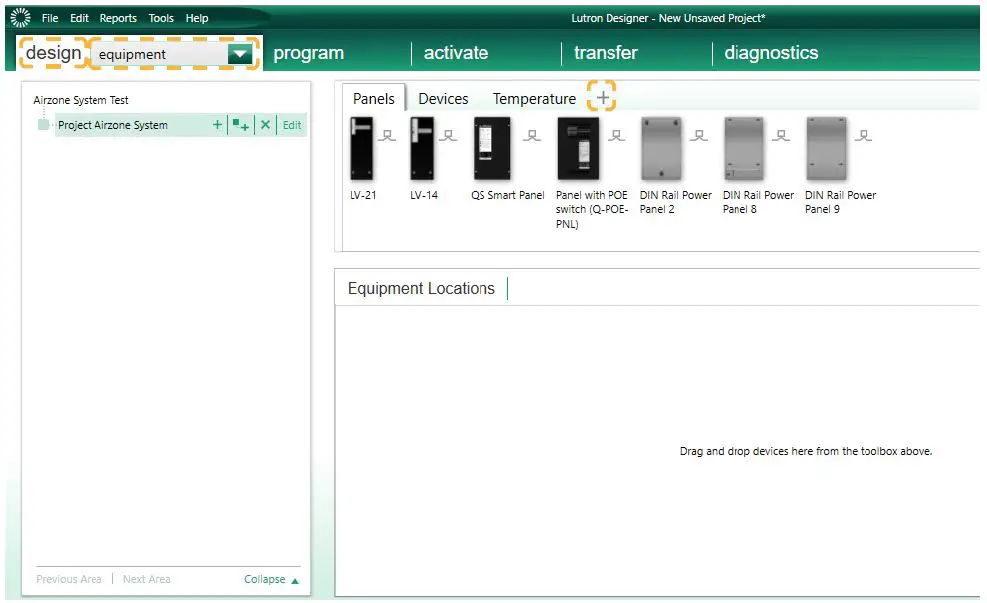Select the QS Smart Panel icon
Screen dimensions: 987x603
[x=492, y=150]
